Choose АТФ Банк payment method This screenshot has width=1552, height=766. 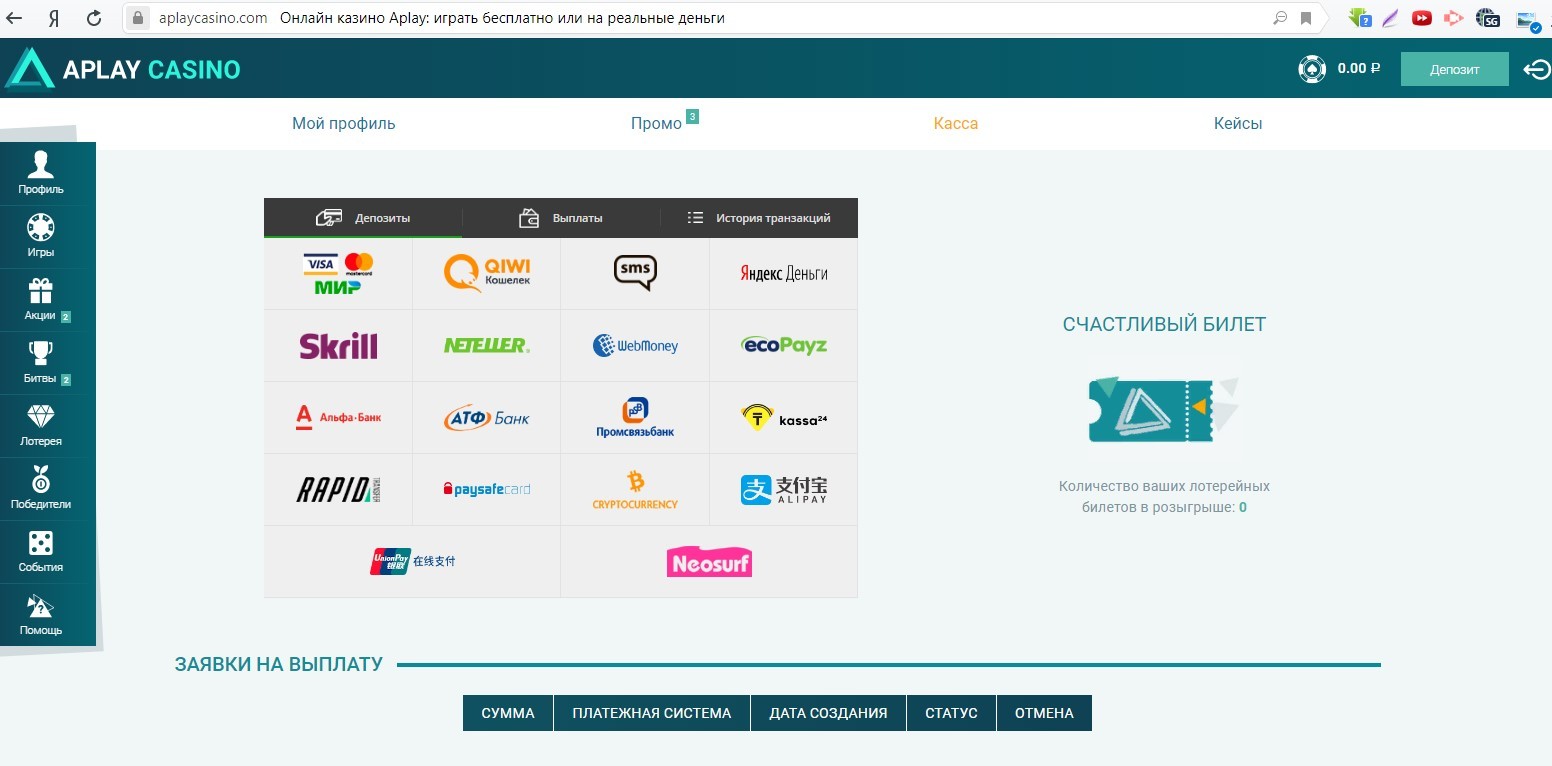tap(487, 418)
